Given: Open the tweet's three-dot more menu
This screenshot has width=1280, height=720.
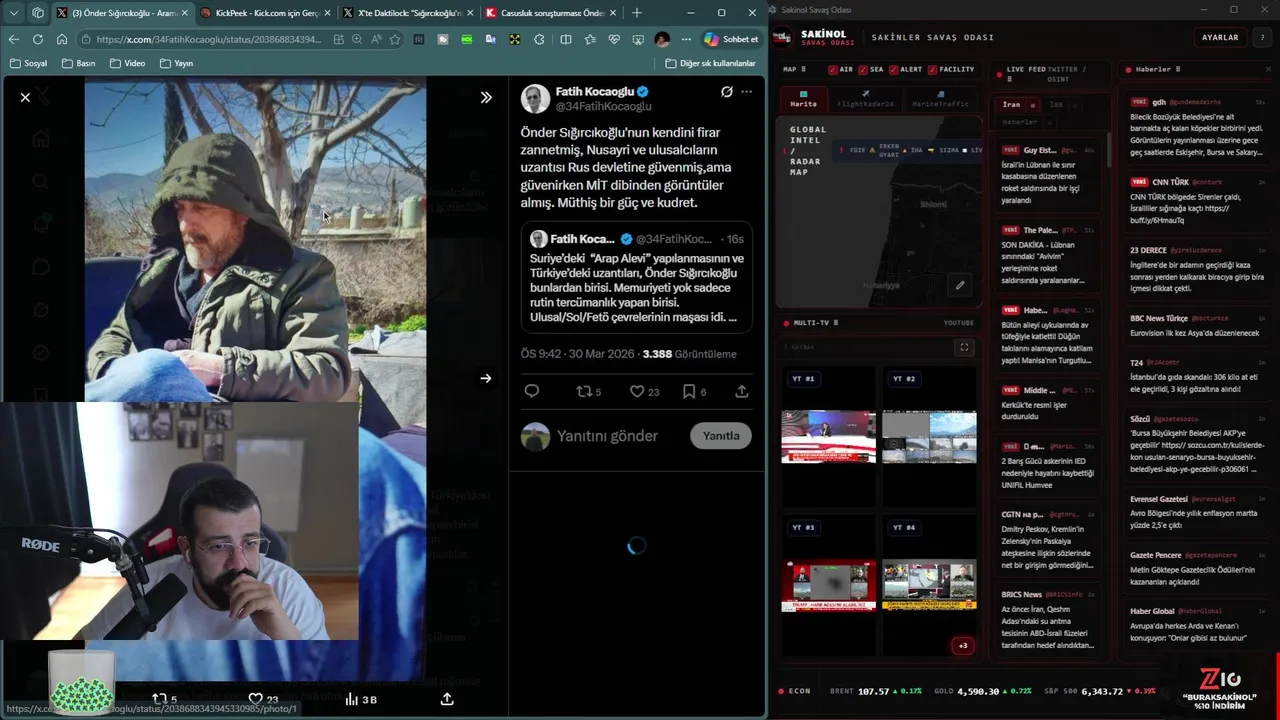Looking at the screenshot, I should click(x=746, y=92).
